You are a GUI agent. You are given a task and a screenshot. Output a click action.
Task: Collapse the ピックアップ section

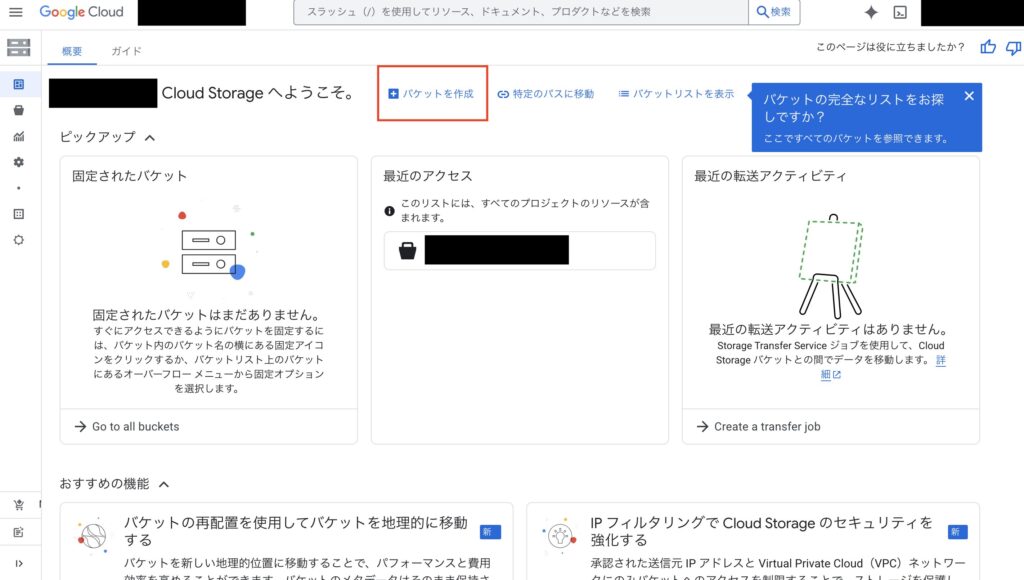pos(150,137)
